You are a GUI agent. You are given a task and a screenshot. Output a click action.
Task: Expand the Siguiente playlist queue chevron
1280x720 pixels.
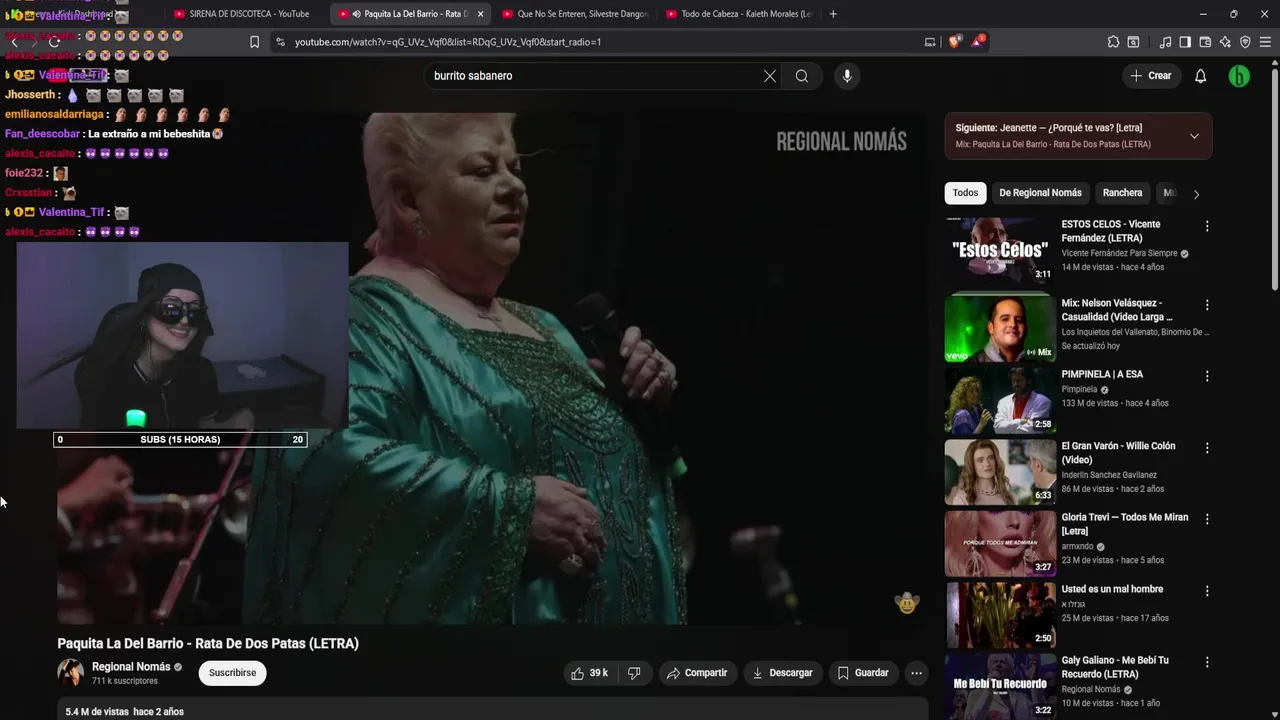click(1194, 136)
